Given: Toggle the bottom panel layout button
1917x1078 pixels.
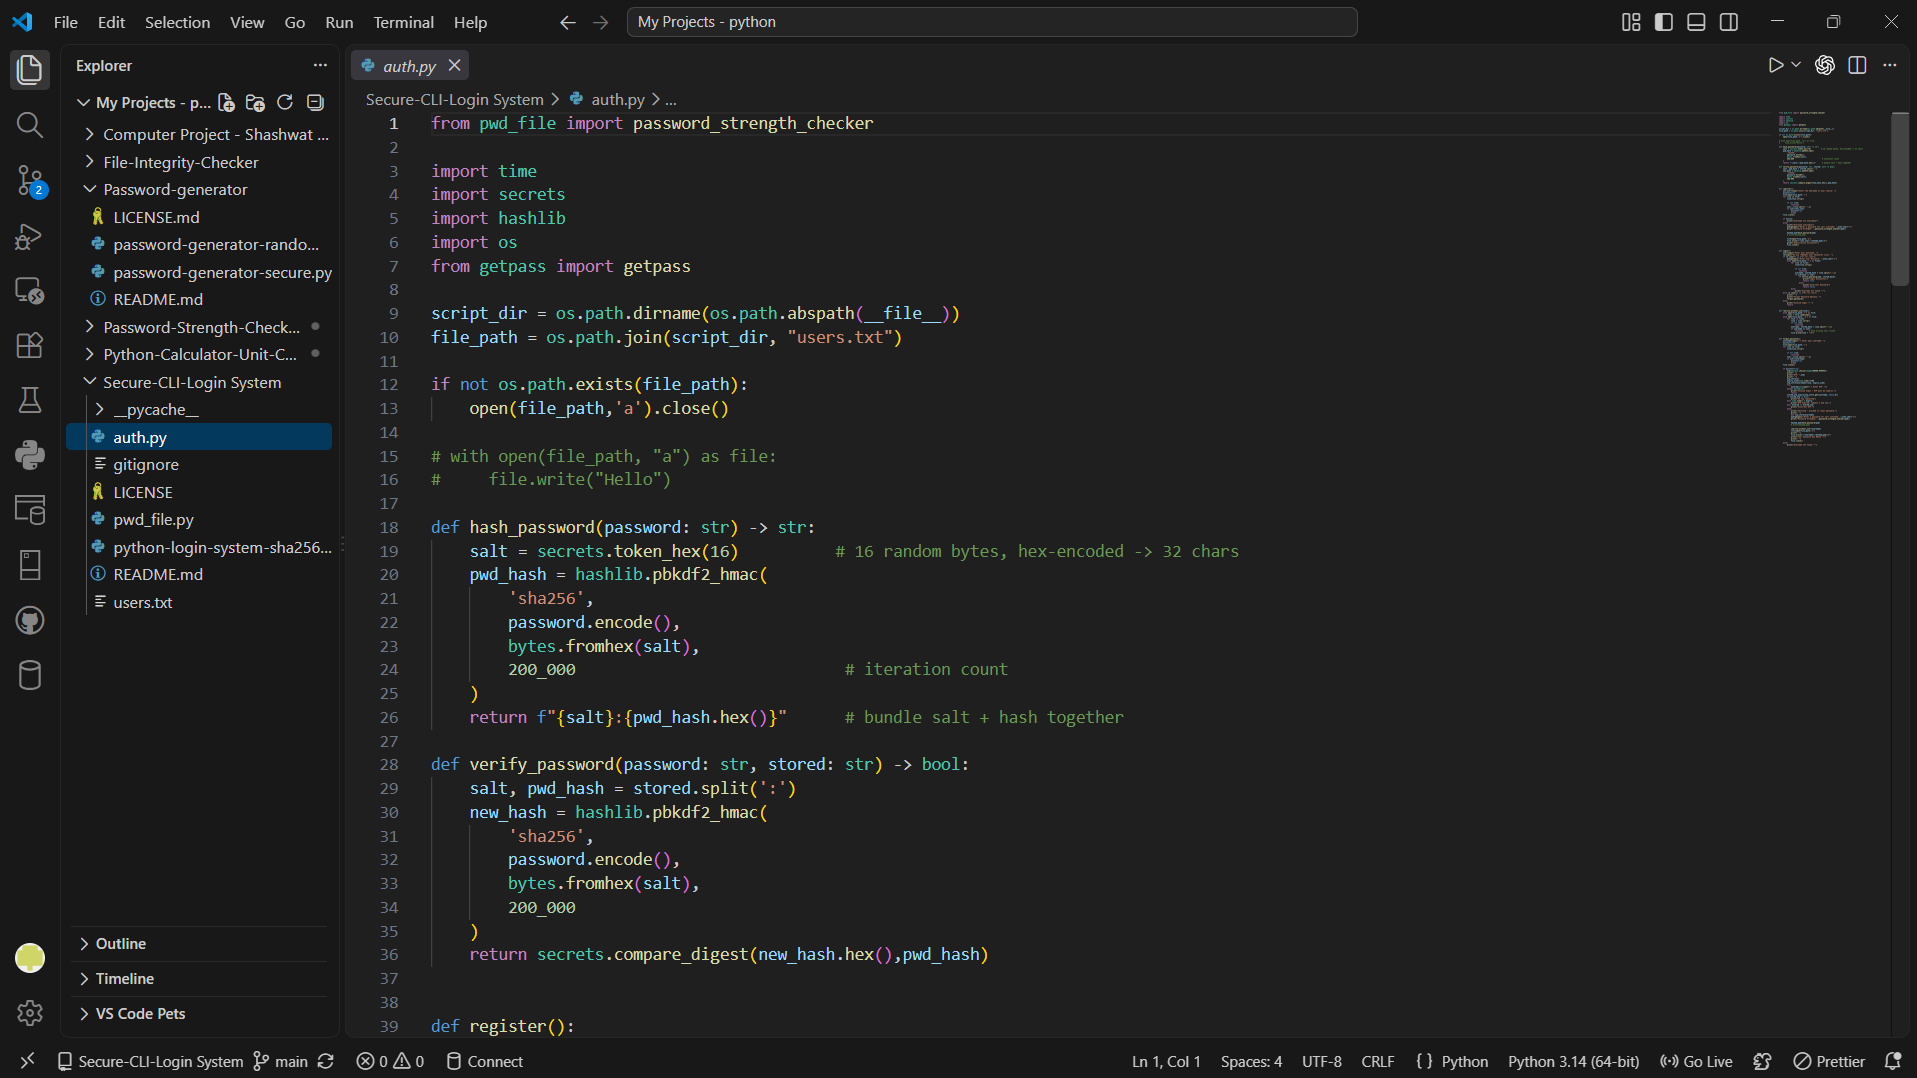Looking at the screenshot, I should click(x=1696, y=22).
